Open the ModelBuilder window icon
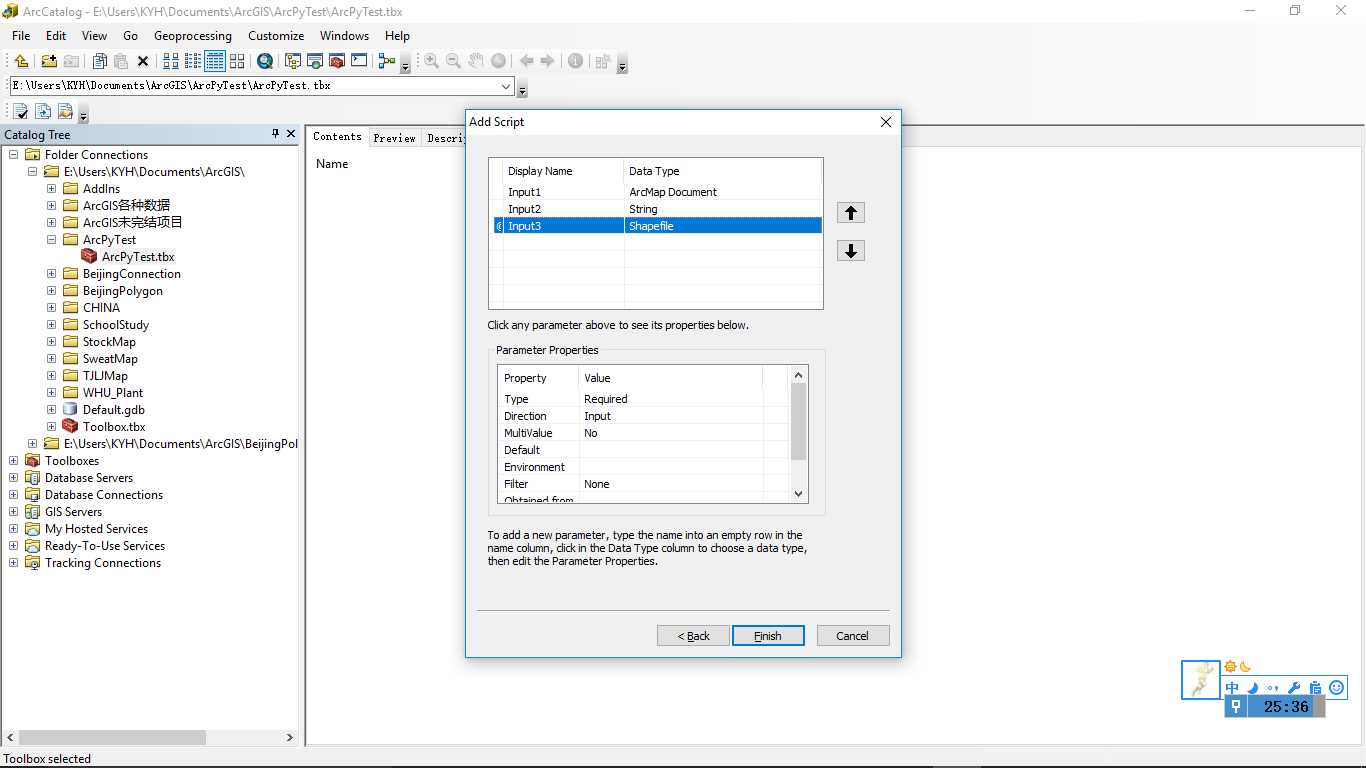Screen dimensions: 1366x768 coord(387,61)
